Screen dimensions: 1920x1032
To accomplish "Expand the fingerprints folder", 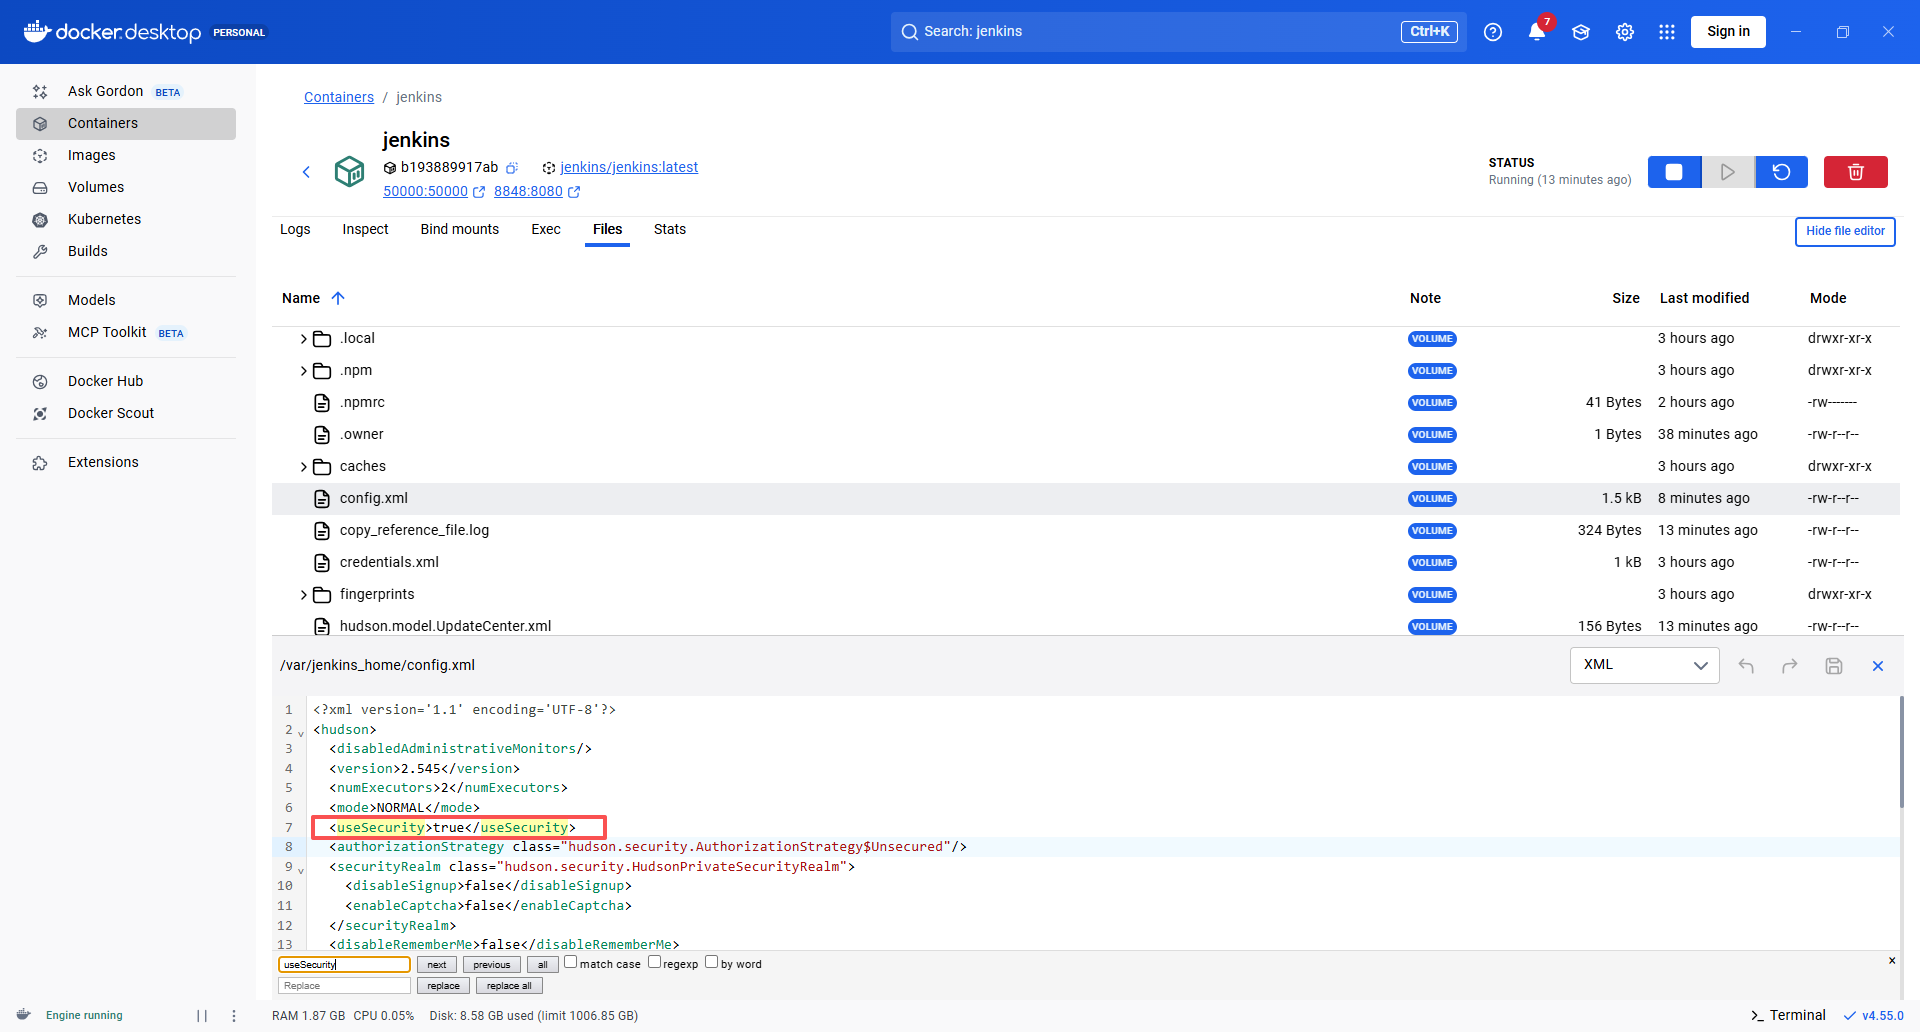I will coord(303,593).
